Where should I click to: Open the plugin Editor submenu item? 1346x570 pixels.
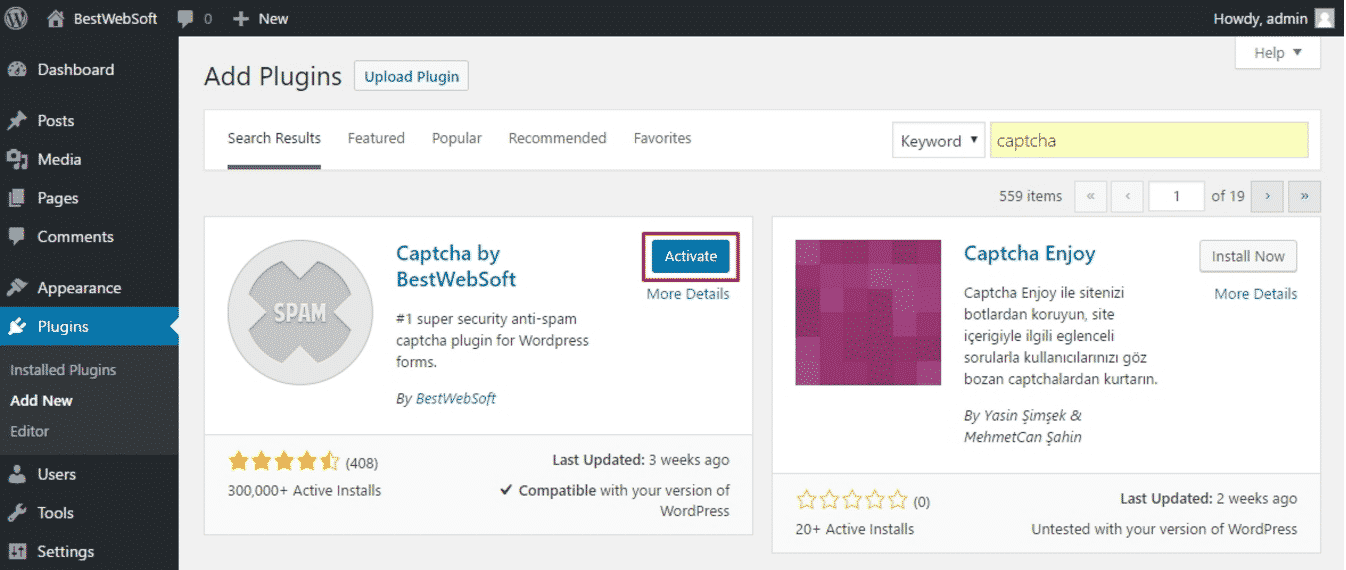29,431
